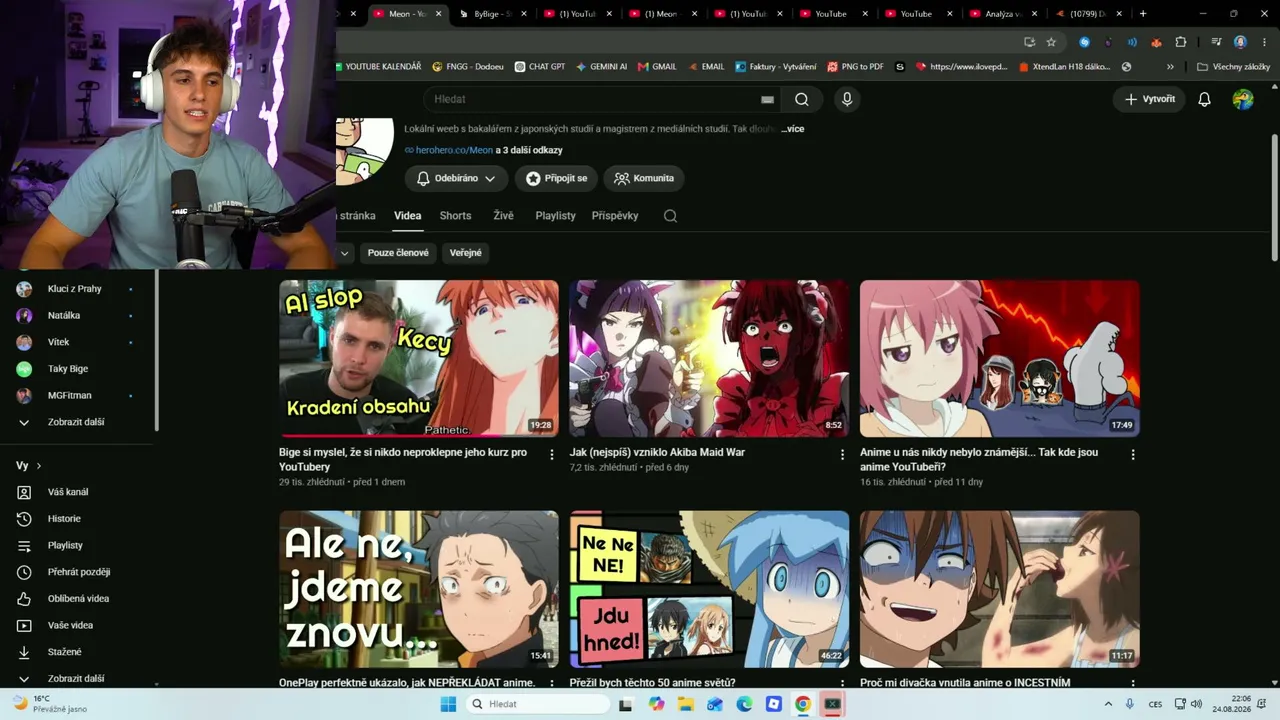Select the Videa channel tab

coord(408,216)
